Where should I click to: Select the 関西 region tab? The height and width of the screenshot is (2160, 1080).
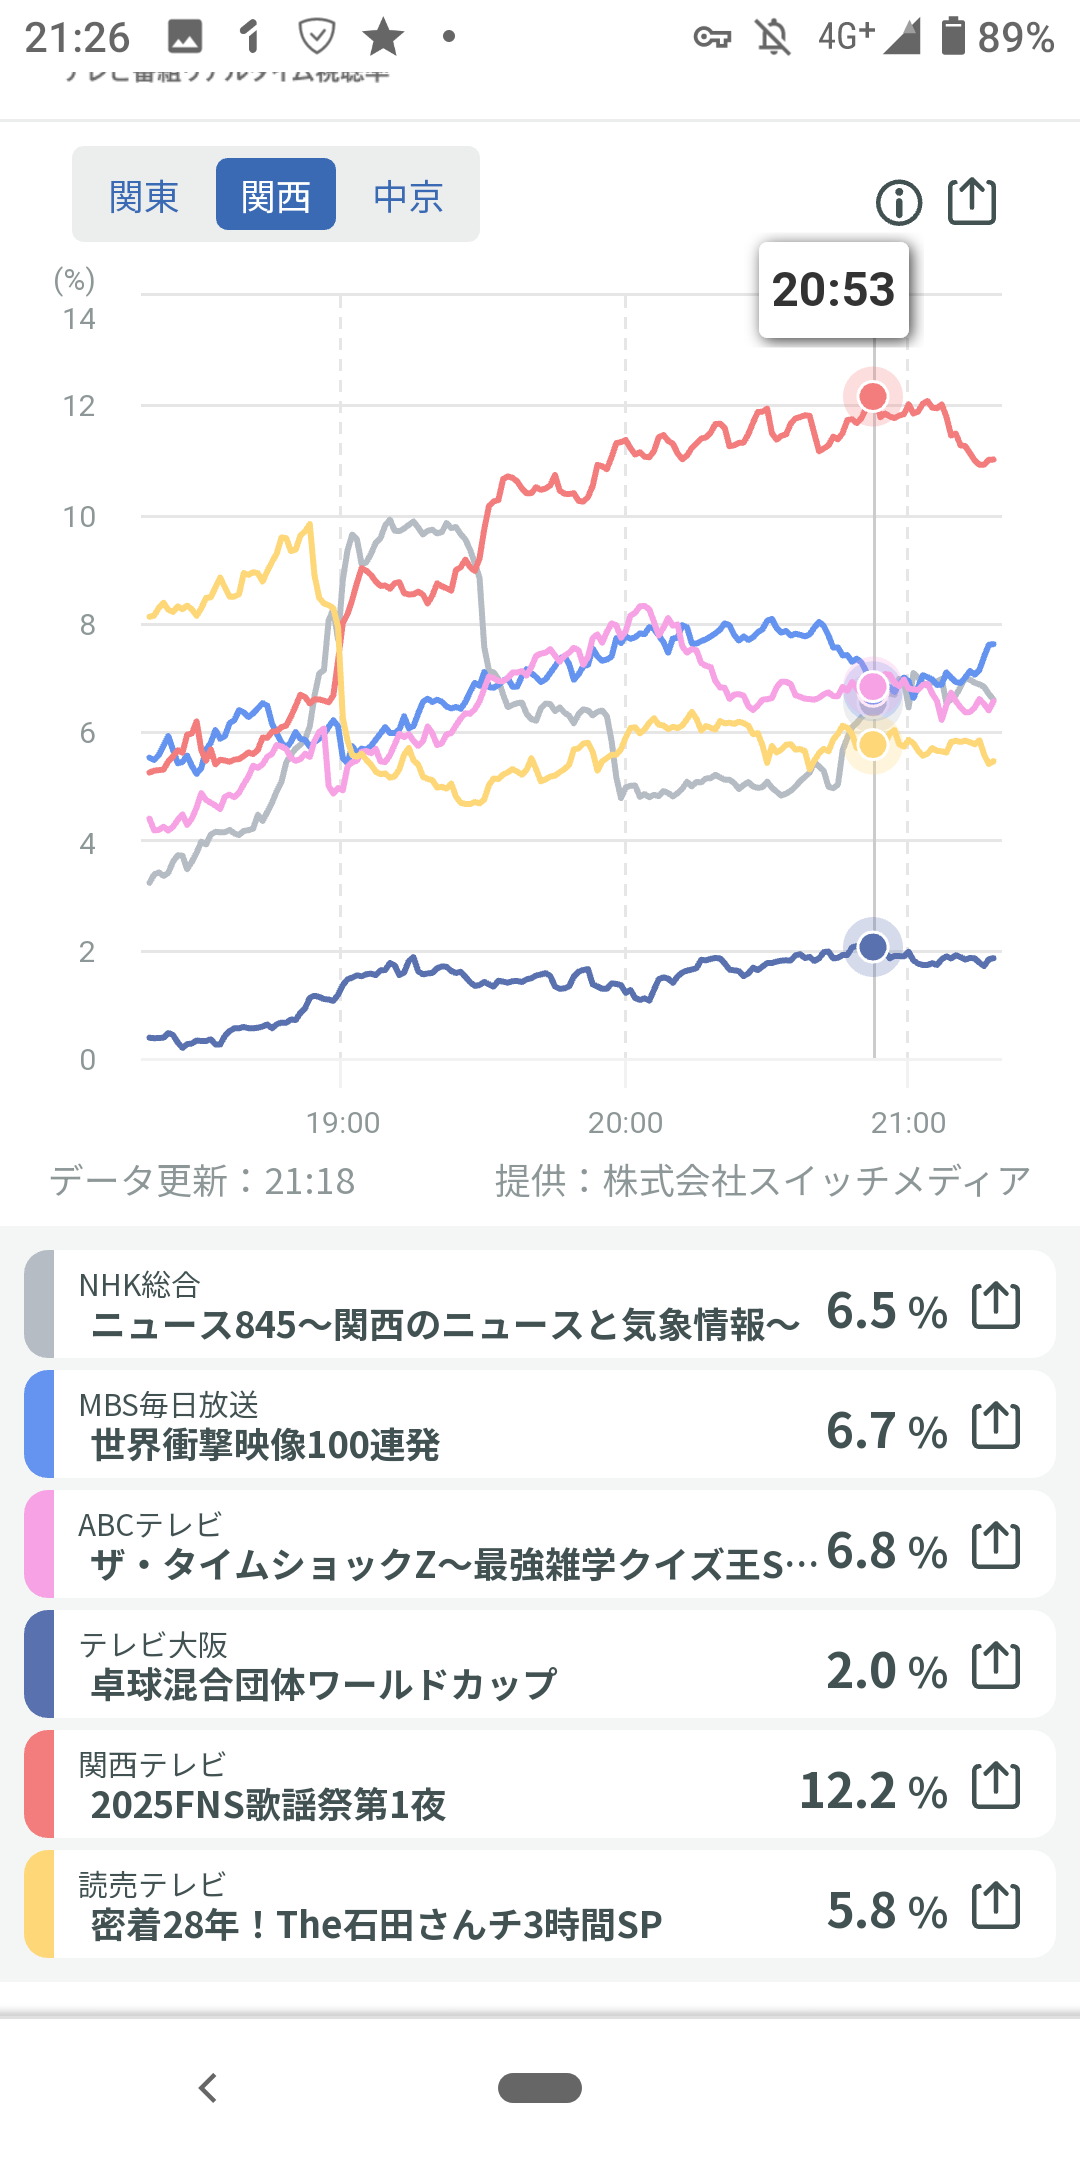(x=276, y=196)
